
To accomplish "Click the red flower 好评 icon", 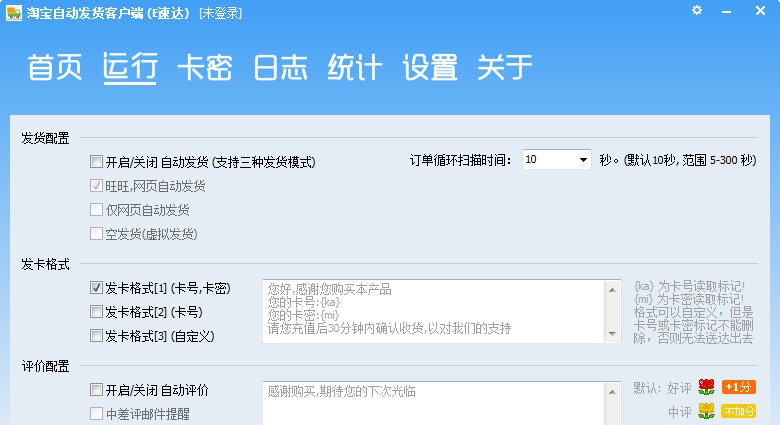I will [x=706, y=387].
